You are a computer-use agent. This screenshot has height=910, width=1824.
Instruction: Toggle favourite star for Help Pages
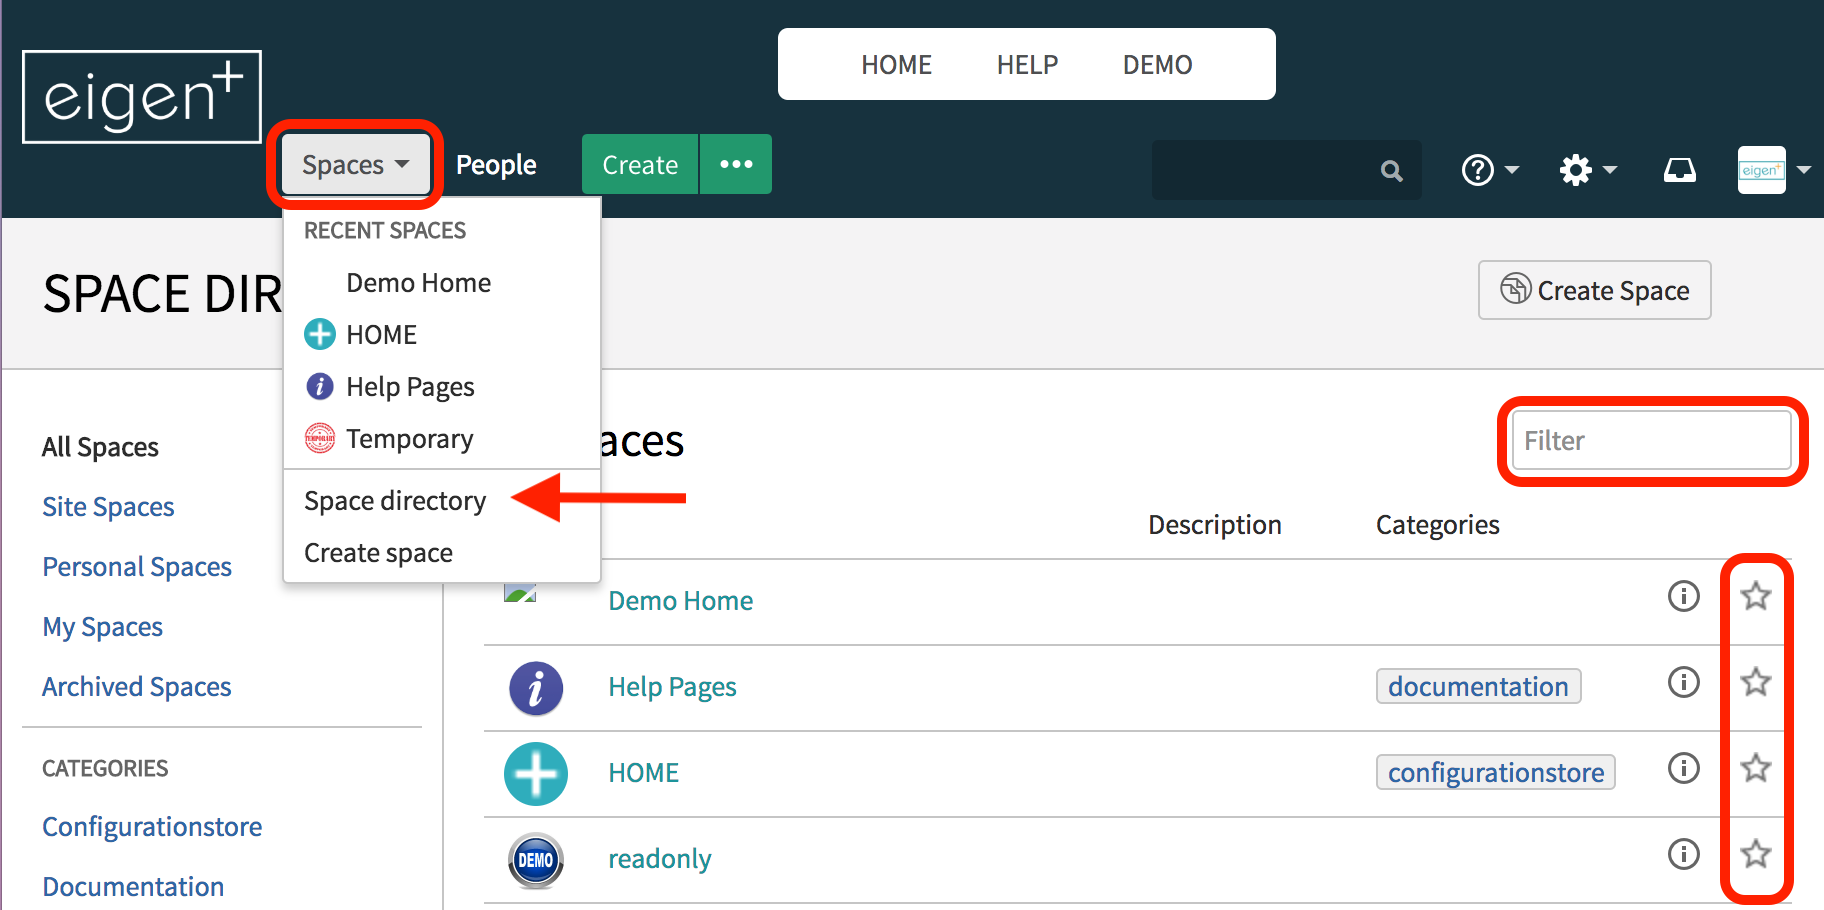pos(1756,682)
